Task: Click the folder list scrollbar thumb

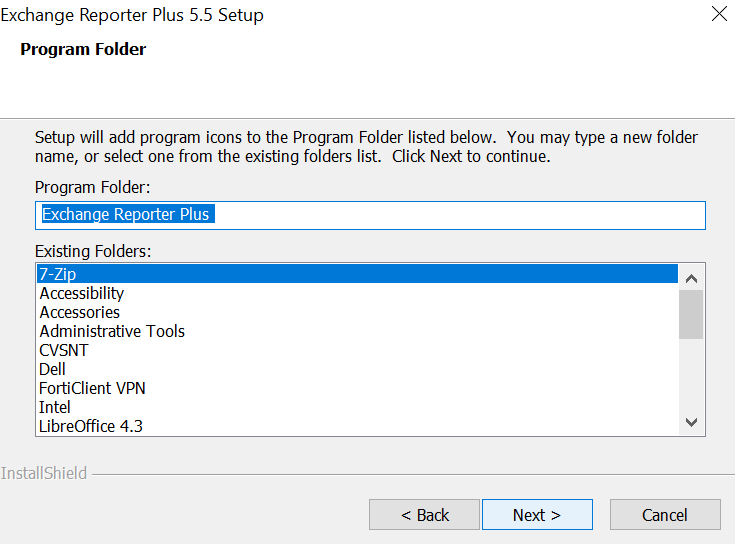Action: 691,314
